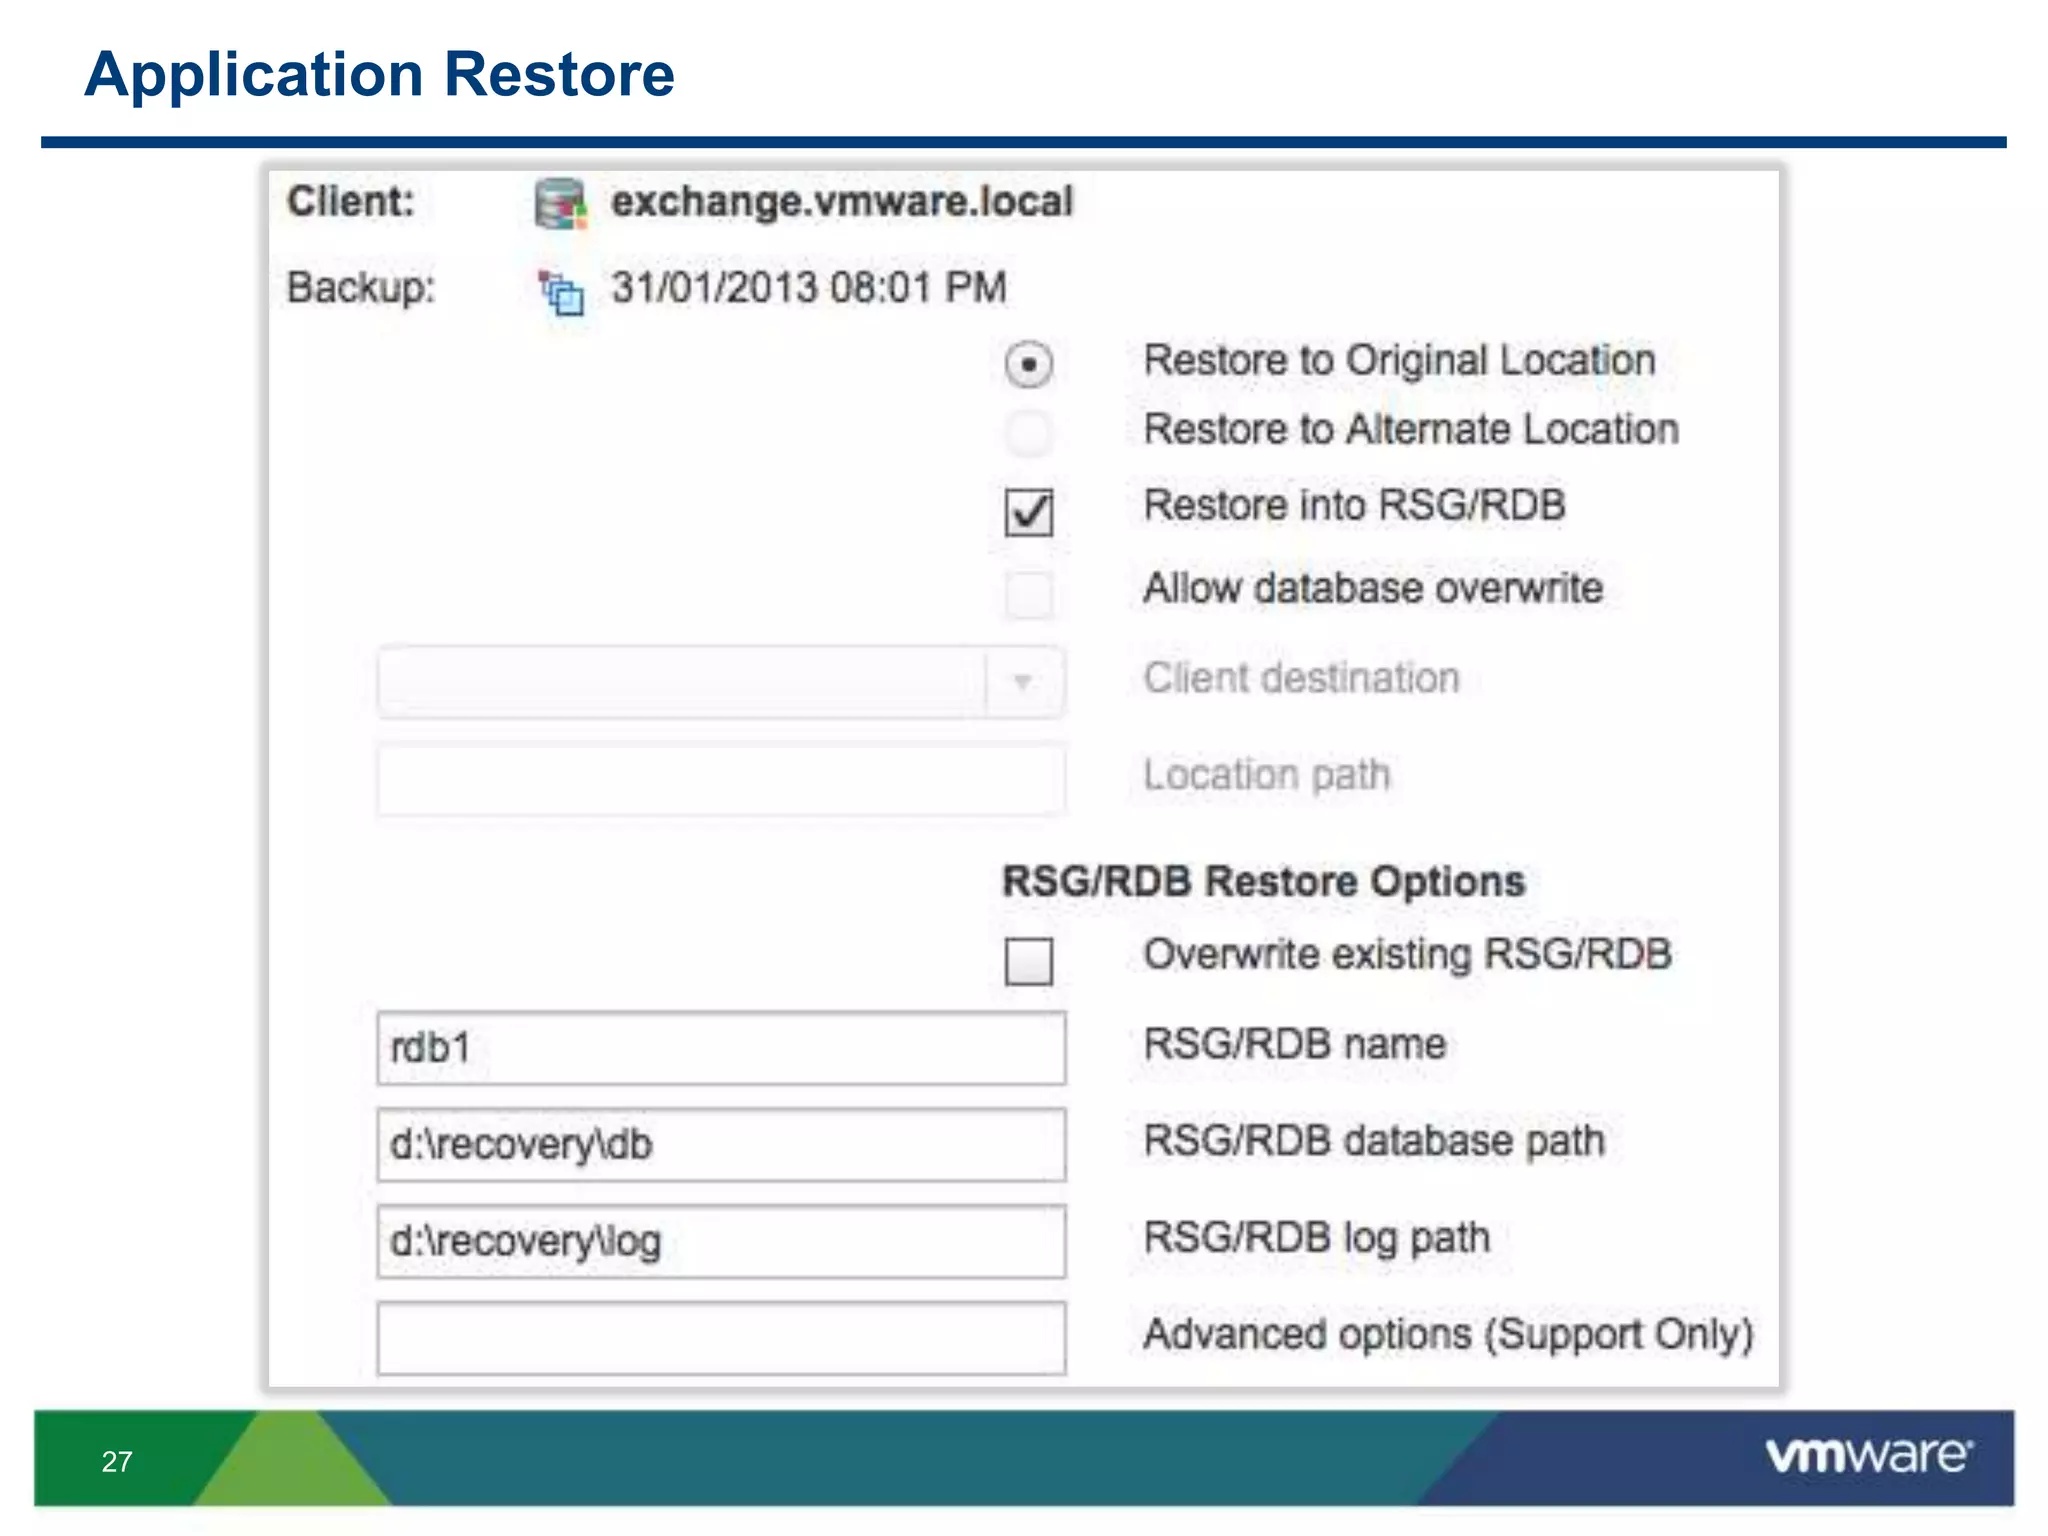
Task: Click the Restore into RSG/RDB label
Action: (1354, 505)
